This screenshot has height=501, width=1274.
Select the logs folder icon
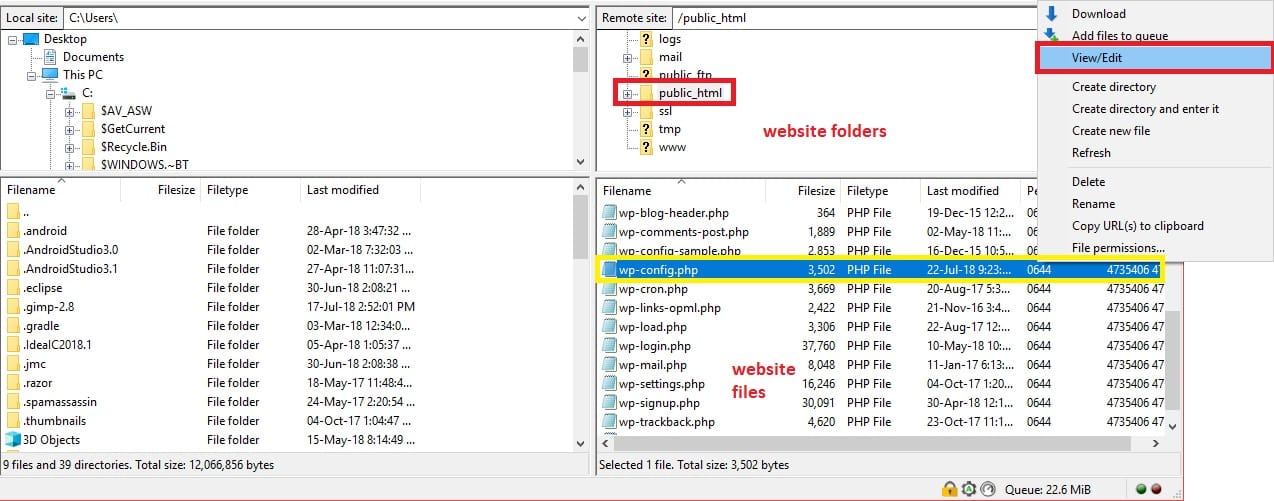coord(646,39)
